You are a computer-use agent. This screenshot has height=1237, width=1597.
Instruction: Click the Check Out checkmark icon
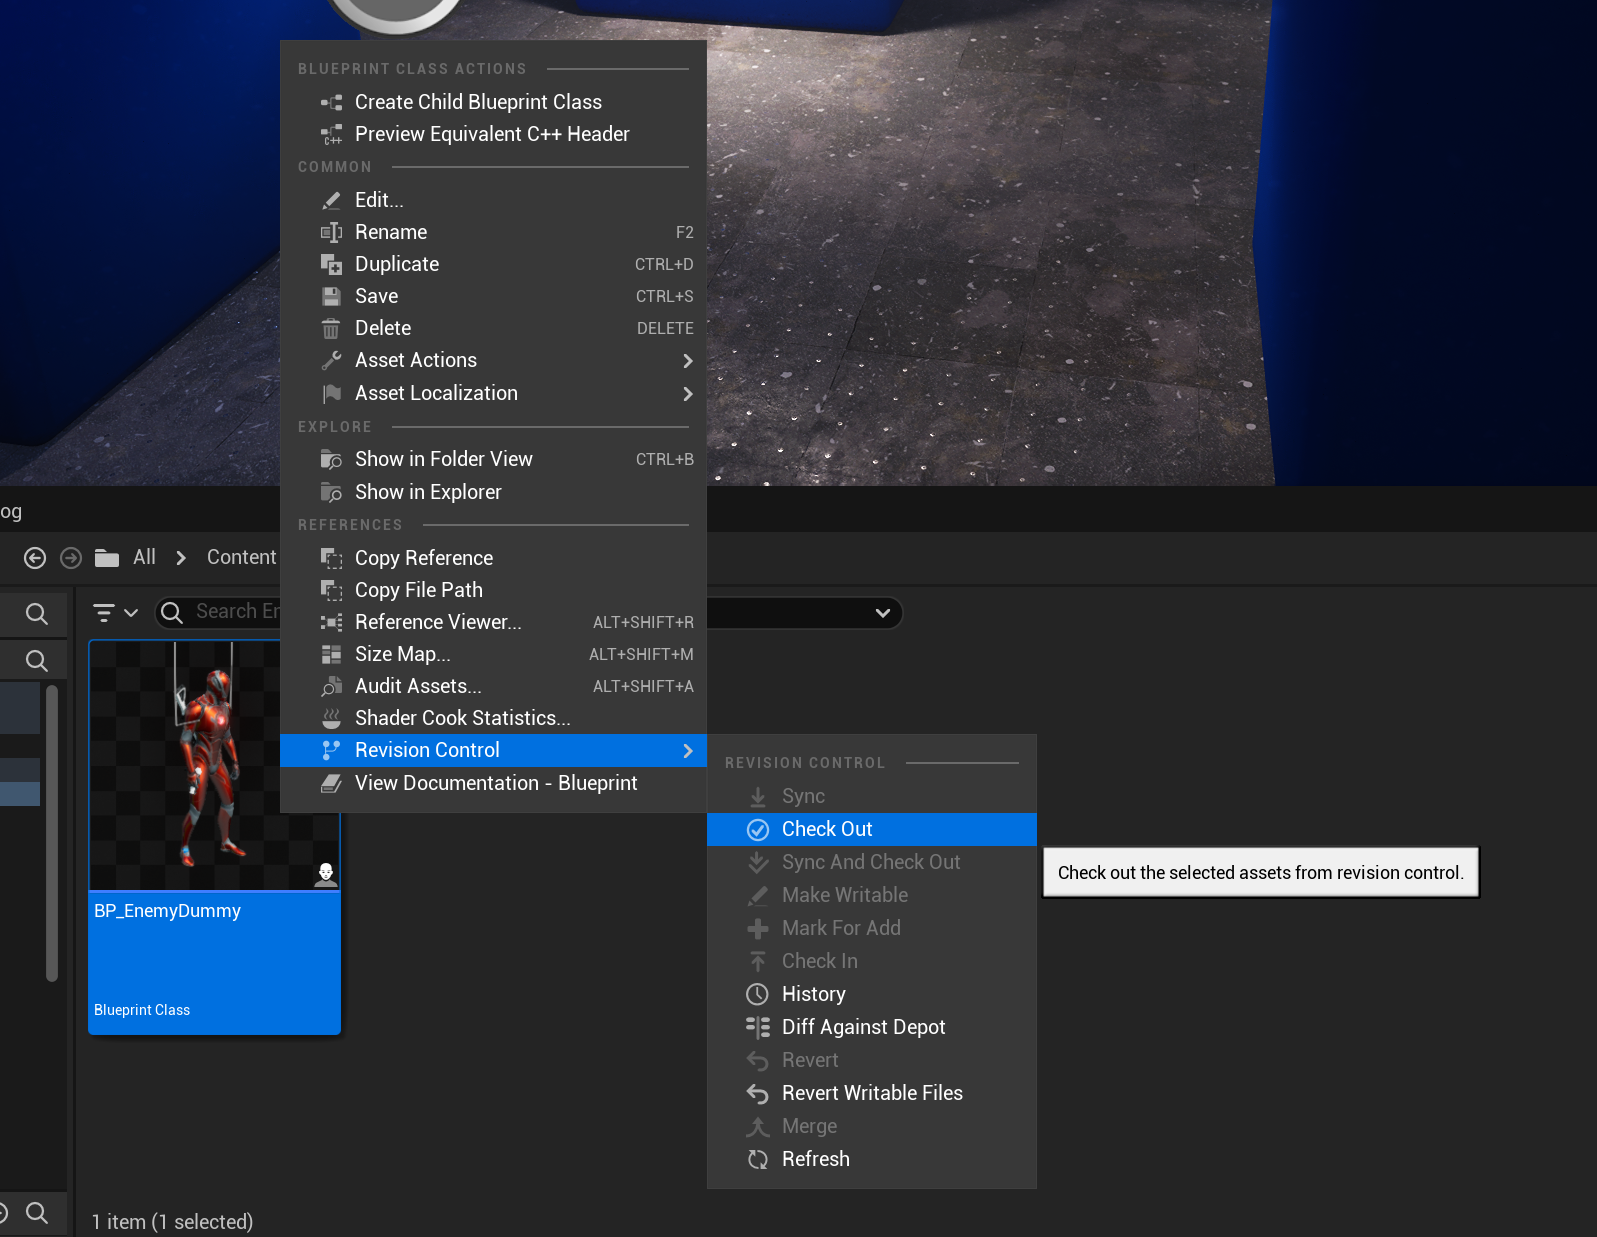click(x=758, y=829)
